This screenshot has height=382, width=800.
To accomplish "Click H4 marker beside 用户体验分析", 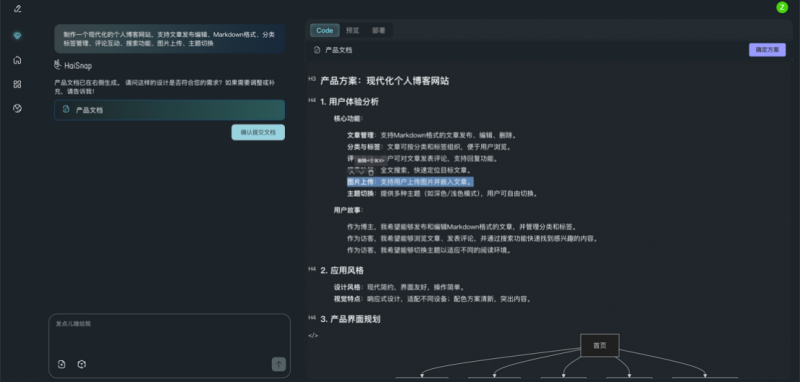I will (x=312, y=100).
